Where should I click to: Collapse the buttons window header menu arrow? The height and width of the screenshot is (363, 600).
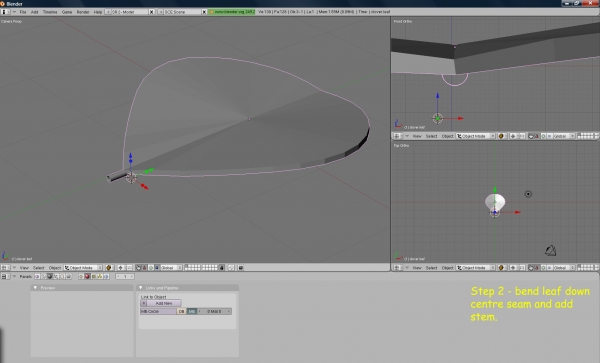coord(14,276)
